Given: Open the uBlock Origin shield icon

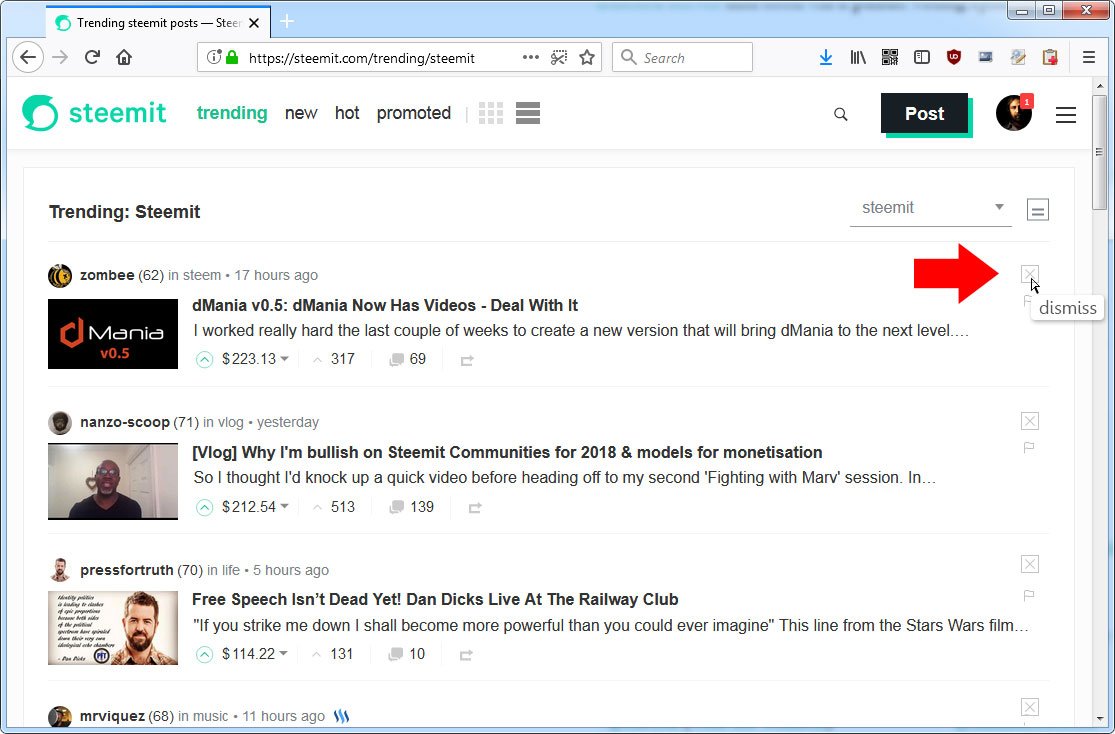Looking at the screenshot, I should pyautogui.click(x=954, y=57).
